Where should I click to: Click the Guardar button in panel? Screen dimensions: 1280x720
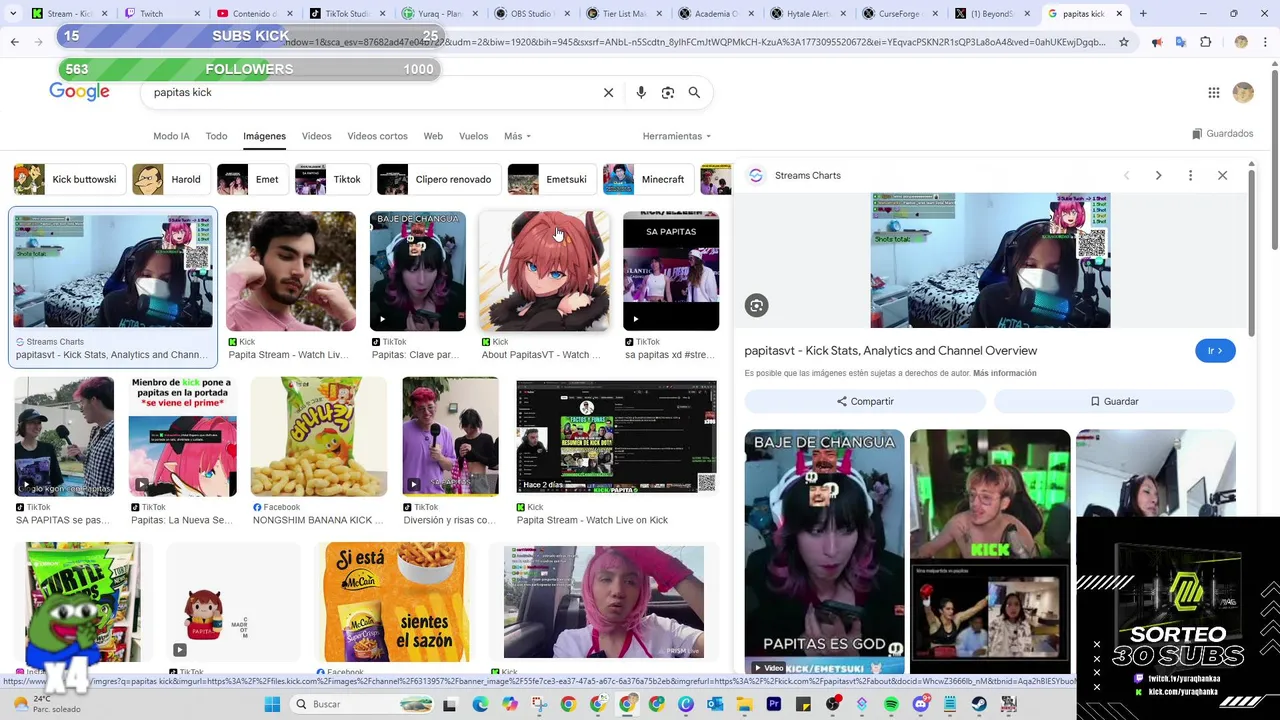pyautogui.click(x=1114, y=401)
